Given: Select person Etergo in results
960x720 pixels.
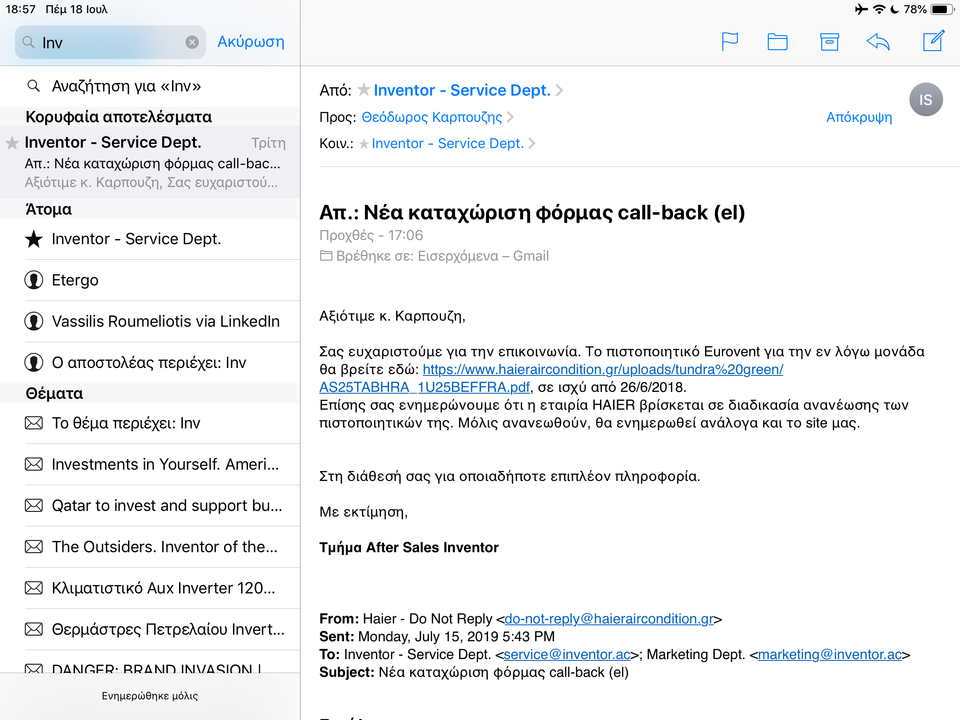Looking at the screenshot, I should (x=150, y=280).
